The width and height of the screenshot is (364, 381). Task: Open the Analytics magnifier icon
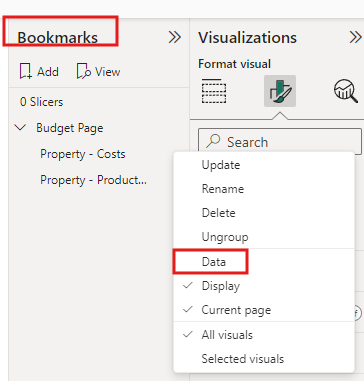(346, 91)
